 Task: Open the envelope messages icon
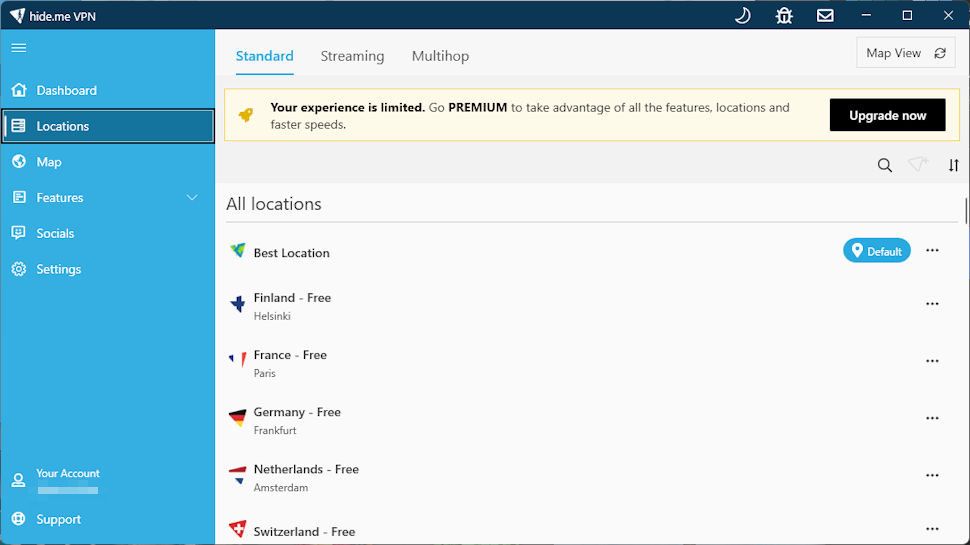point(825,15)
